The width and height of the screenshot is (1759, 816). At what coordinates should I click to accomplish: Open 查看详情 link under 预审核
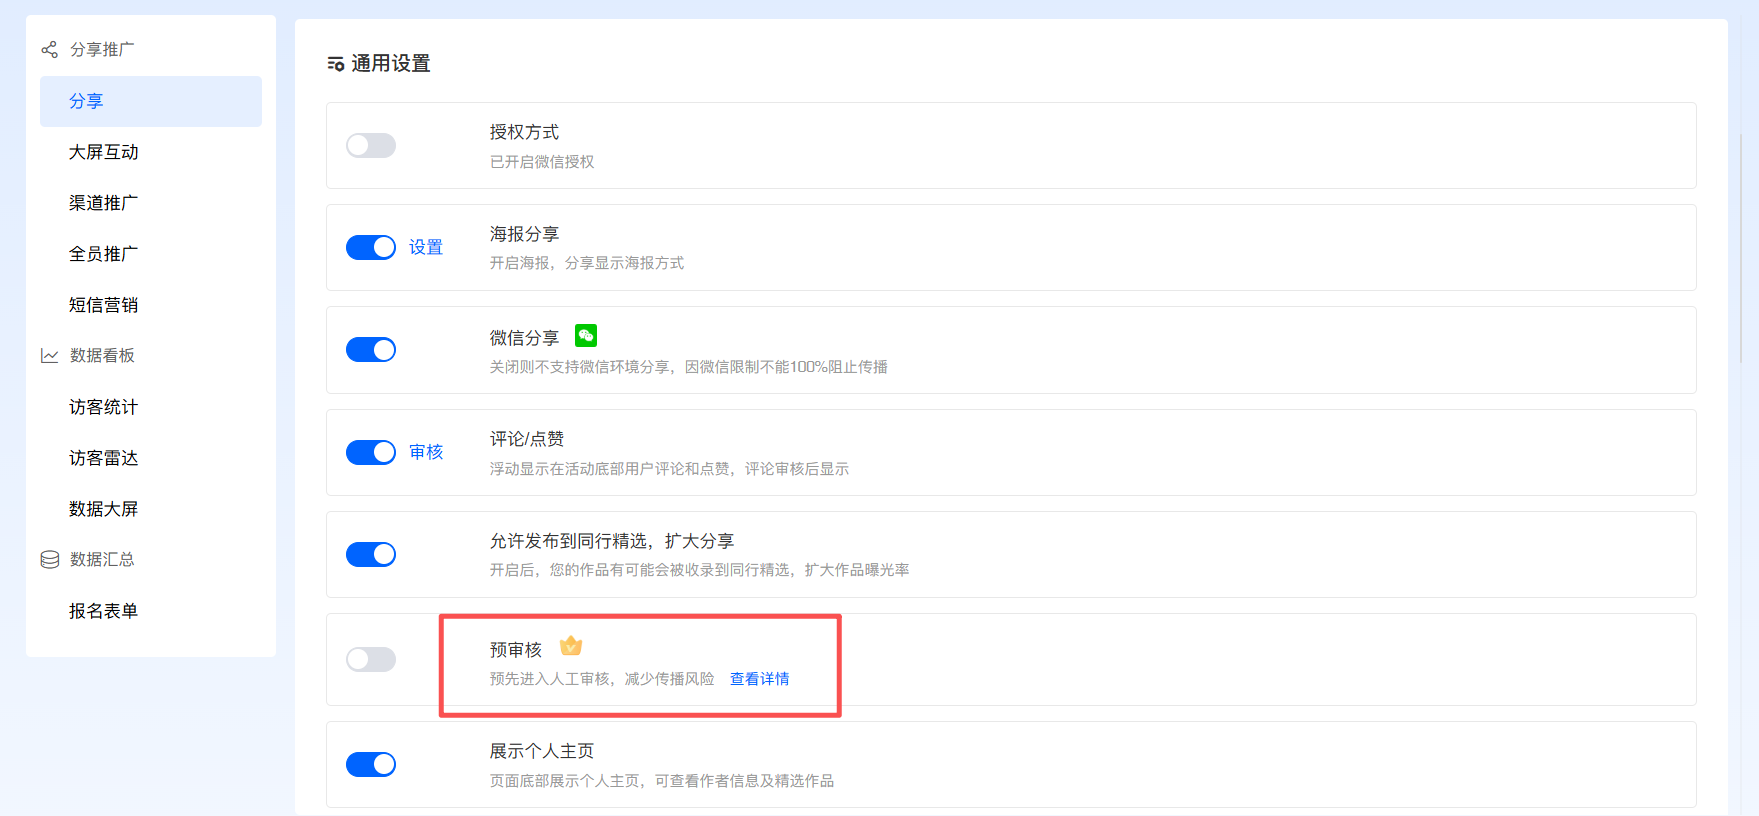759,679
